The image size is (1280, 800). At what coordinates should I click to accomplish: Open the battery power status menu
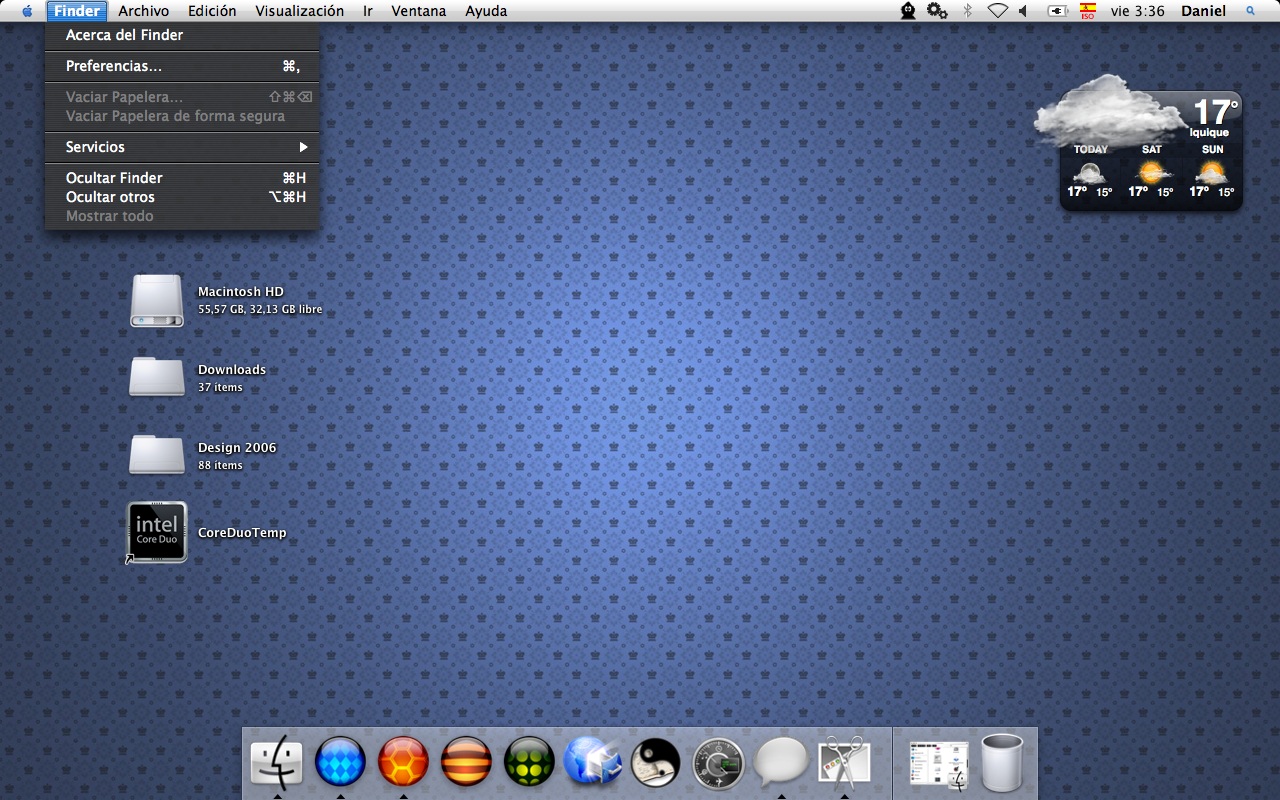pyautogui.click(x=1056, y=11)
